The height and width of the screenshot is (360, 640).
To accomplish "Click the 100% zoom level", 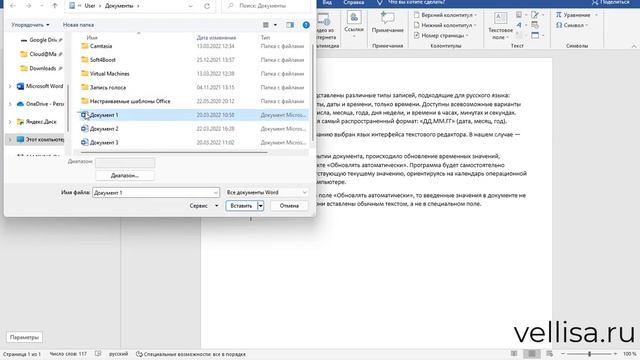I will [629, 354].
